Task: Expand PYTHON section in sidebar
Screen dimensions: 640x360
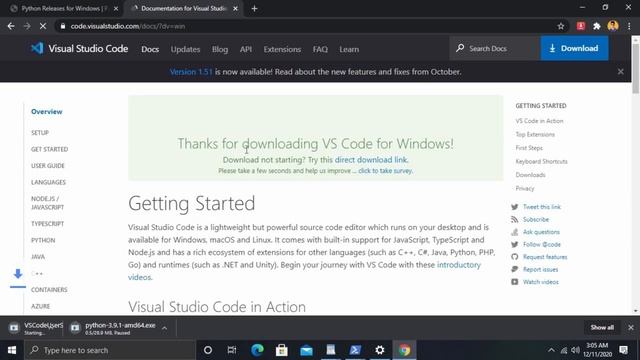Action: (x=43, y=240)
